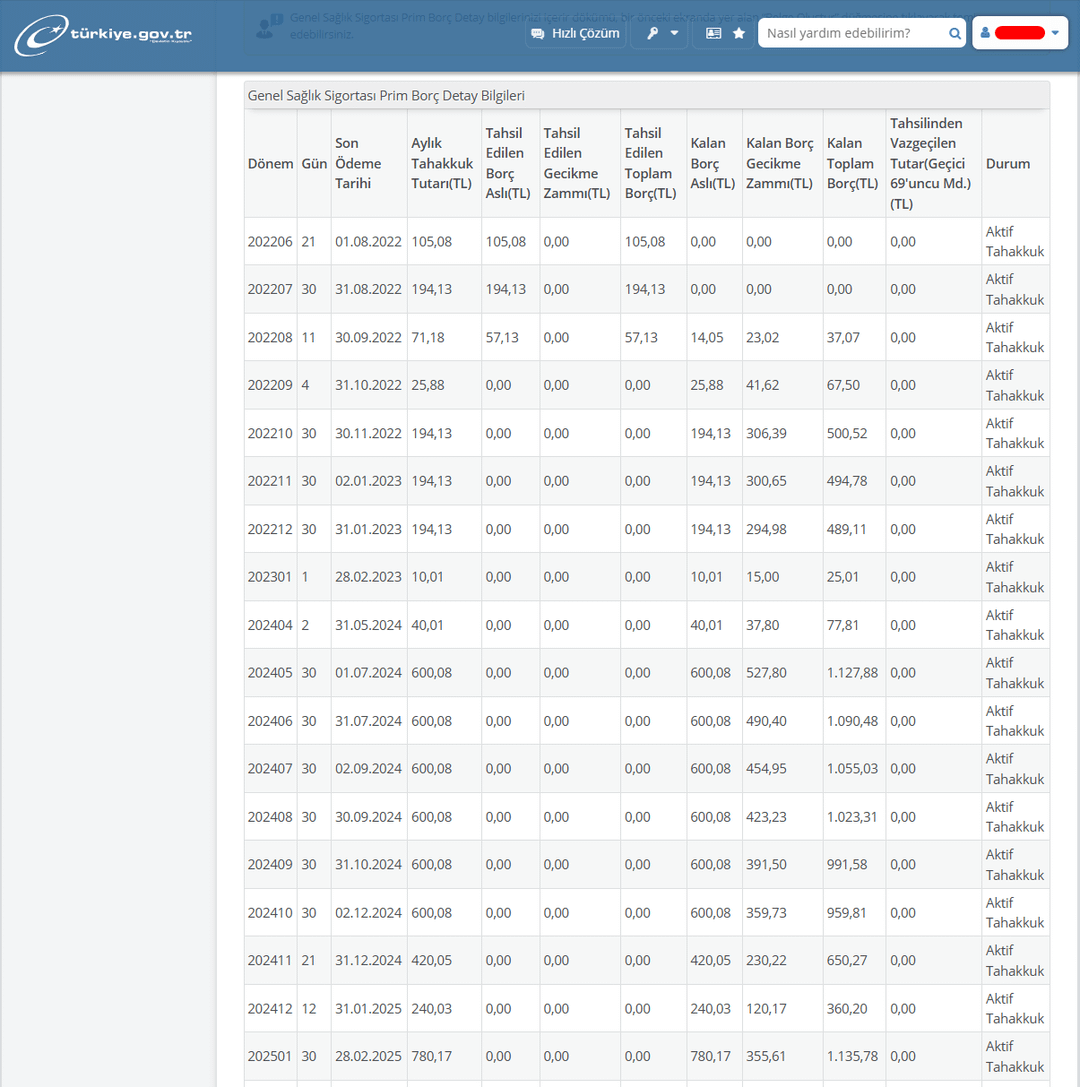This screenshot has height=1087, width=1080.
Task: Click the star favorites icon
Action: point(739,33)
